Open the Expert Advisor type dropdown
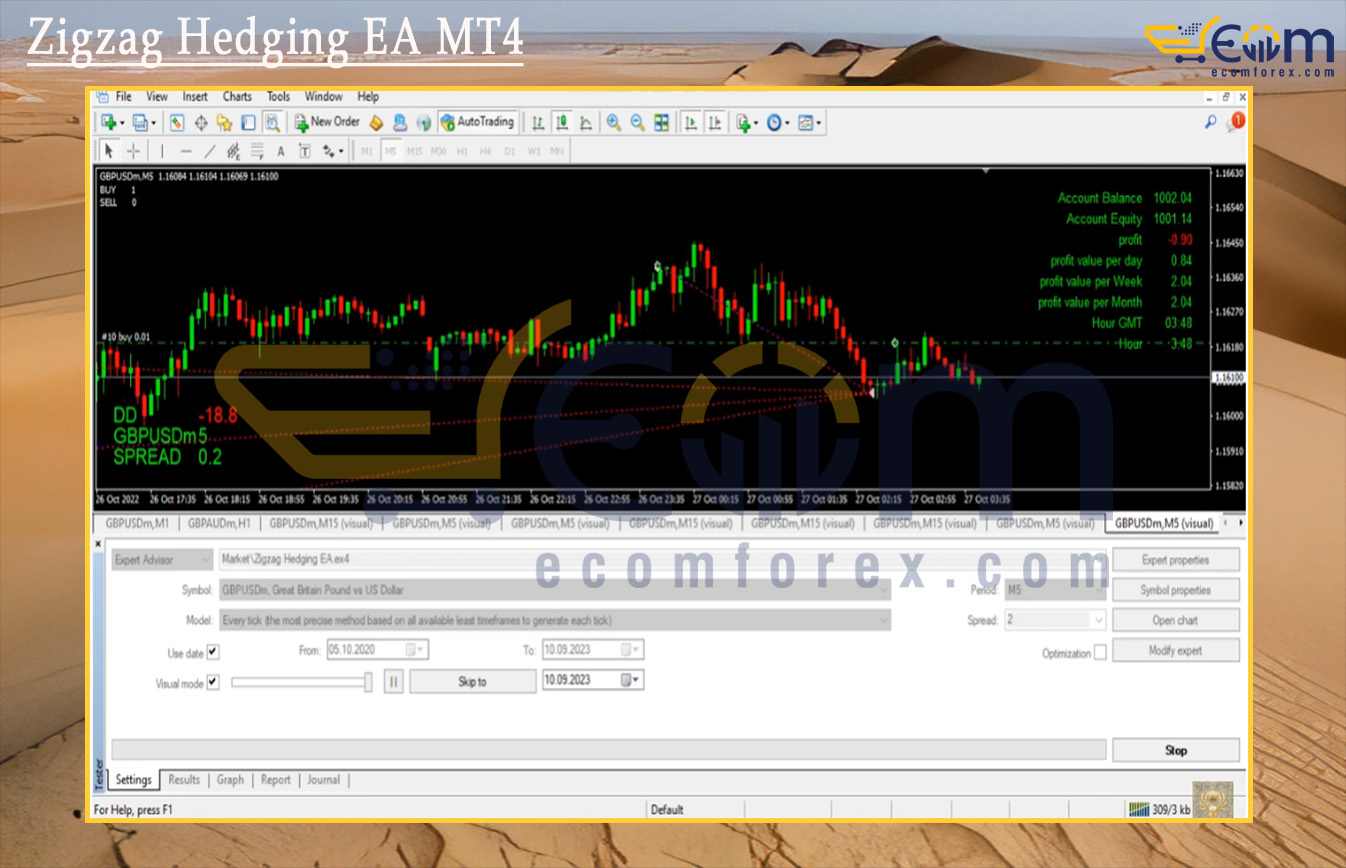Screen dimensions: 1346x868 [x=205, y=560]
